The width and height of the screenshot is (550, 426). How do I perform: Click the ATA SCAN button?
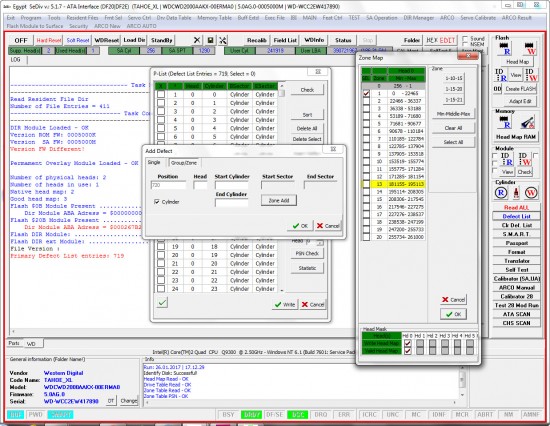(x=516, y=314)
